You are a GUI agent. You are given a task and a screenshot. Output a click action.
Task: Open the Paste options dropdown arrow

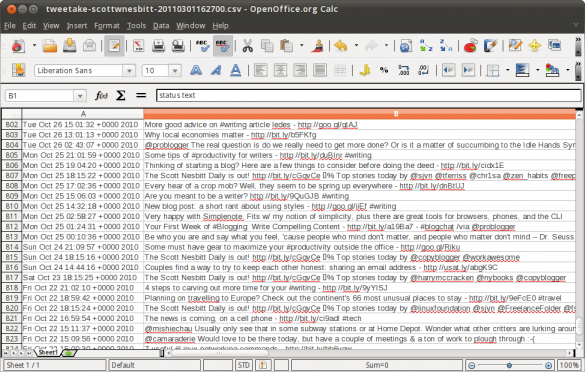(301, 46)
